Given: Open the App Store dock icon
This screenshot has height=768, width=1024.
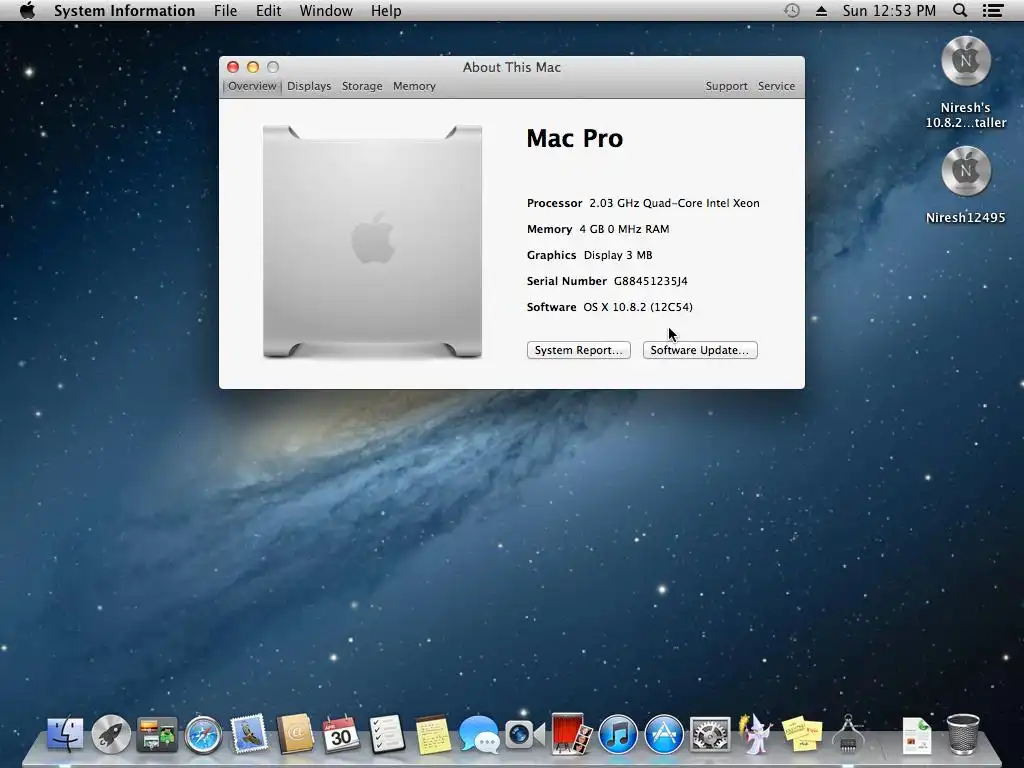Looking at the screenshot, I should tap(664, 734).
